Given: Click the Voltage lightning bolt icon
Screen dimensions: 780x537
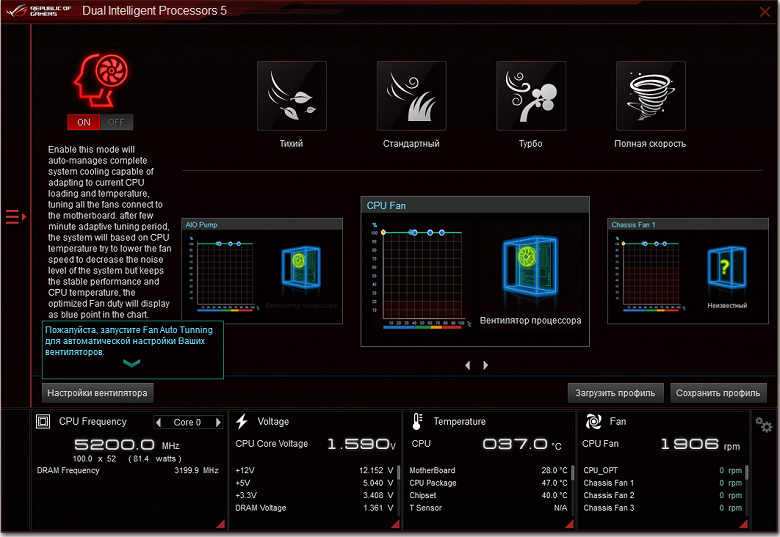Looking at the screenshot, I should [242, 421].
